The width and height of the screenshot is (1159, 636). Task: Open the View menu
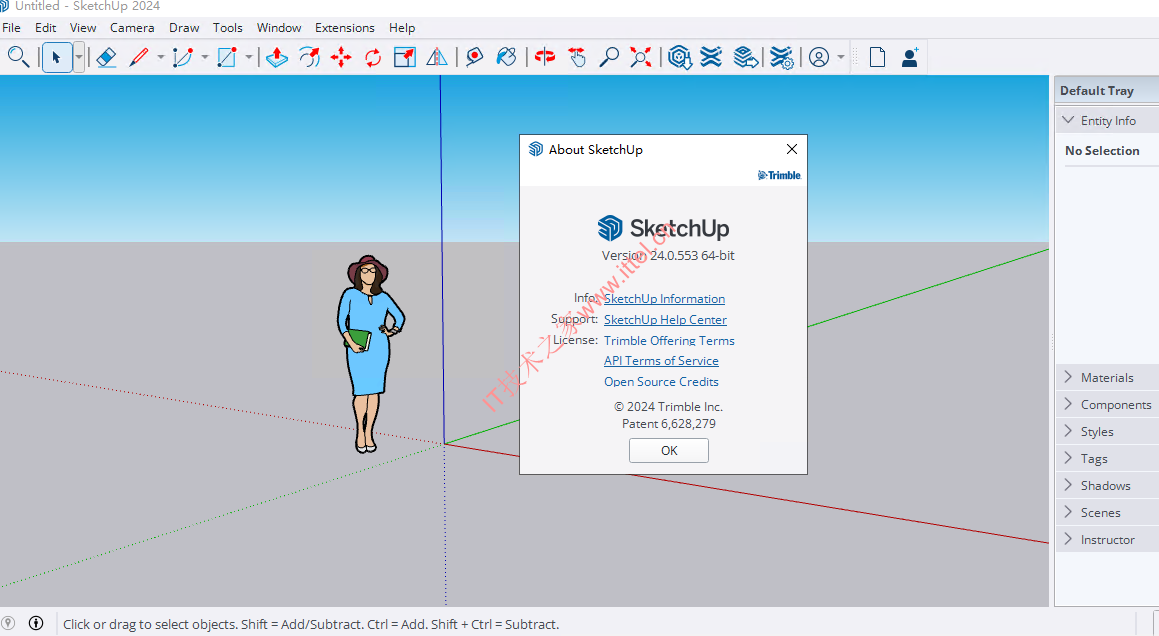coord(83,27)
